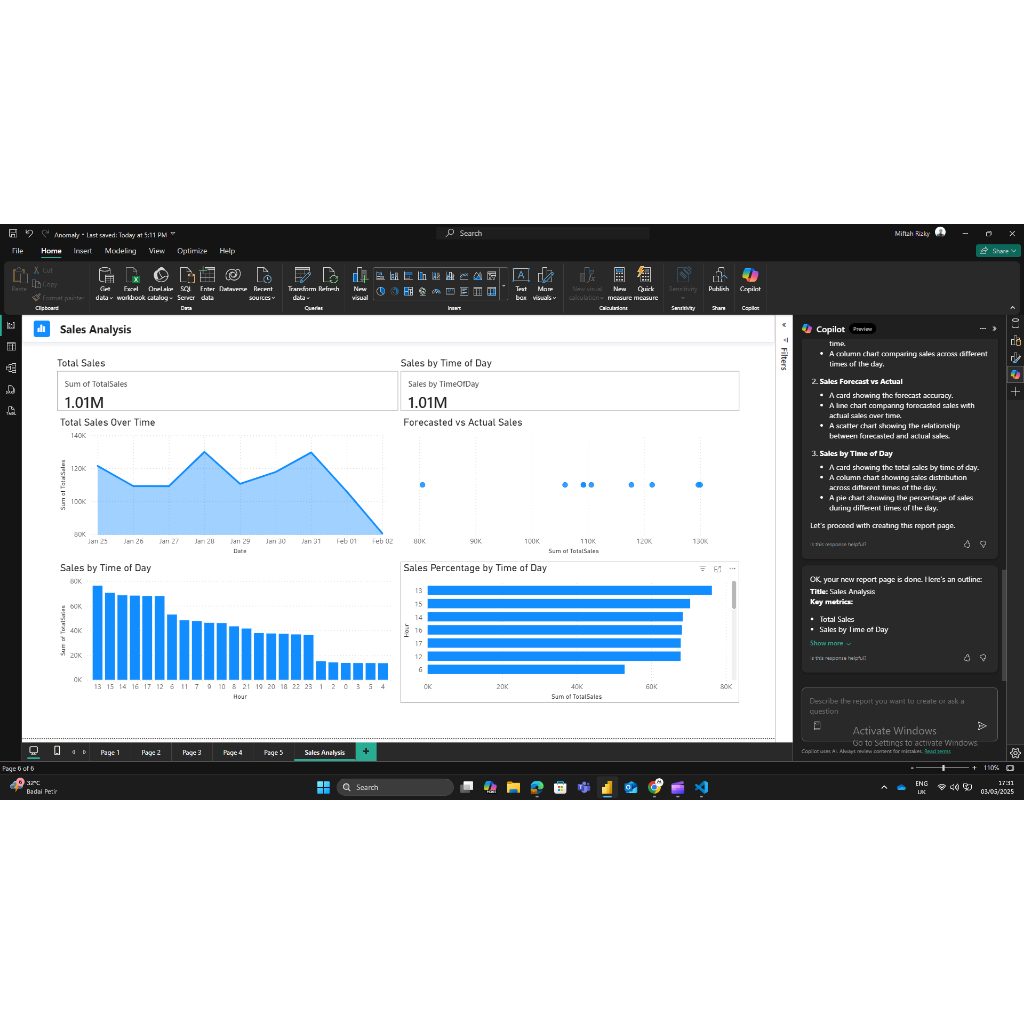Open DAX query view in left sidebar
This screenshot has width=1024, height=1024.
point(11,390)
